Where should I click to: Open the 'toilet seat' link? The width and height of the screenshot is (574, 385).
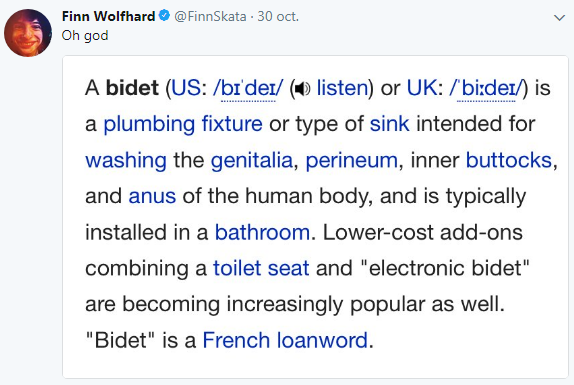[261, 268]
